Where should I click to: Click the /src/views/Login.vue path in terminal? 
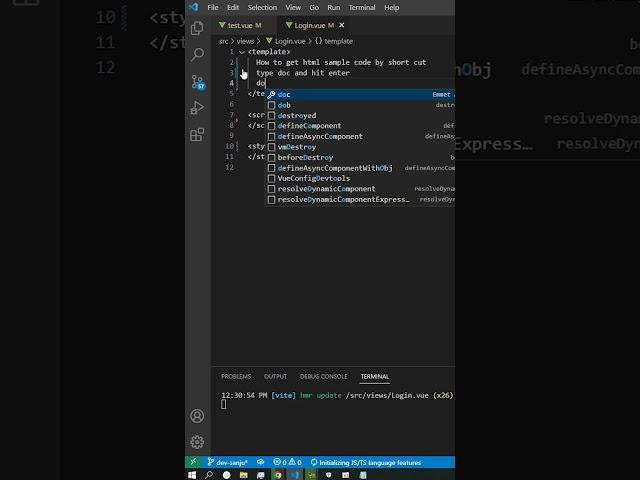(x=387, y=395)
